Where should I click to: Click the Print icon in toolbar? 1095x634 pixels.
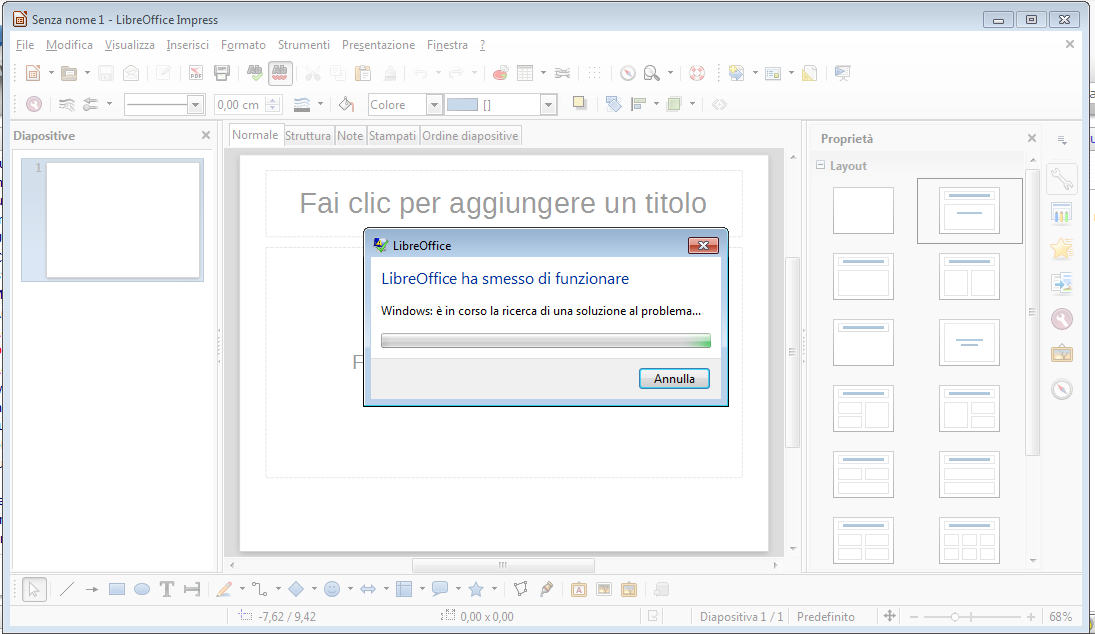[222, 73]
